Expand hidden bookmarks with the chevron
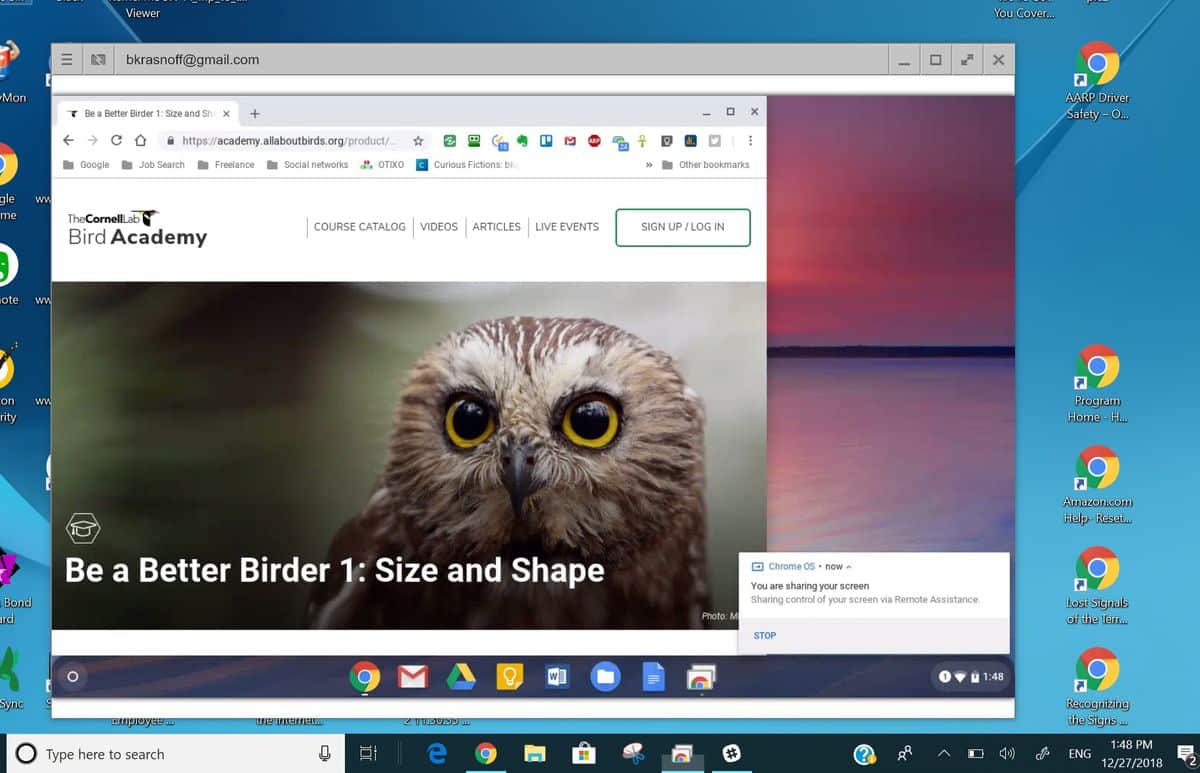The height and width of the screenshot is (773, 1200). pos(651,164)
